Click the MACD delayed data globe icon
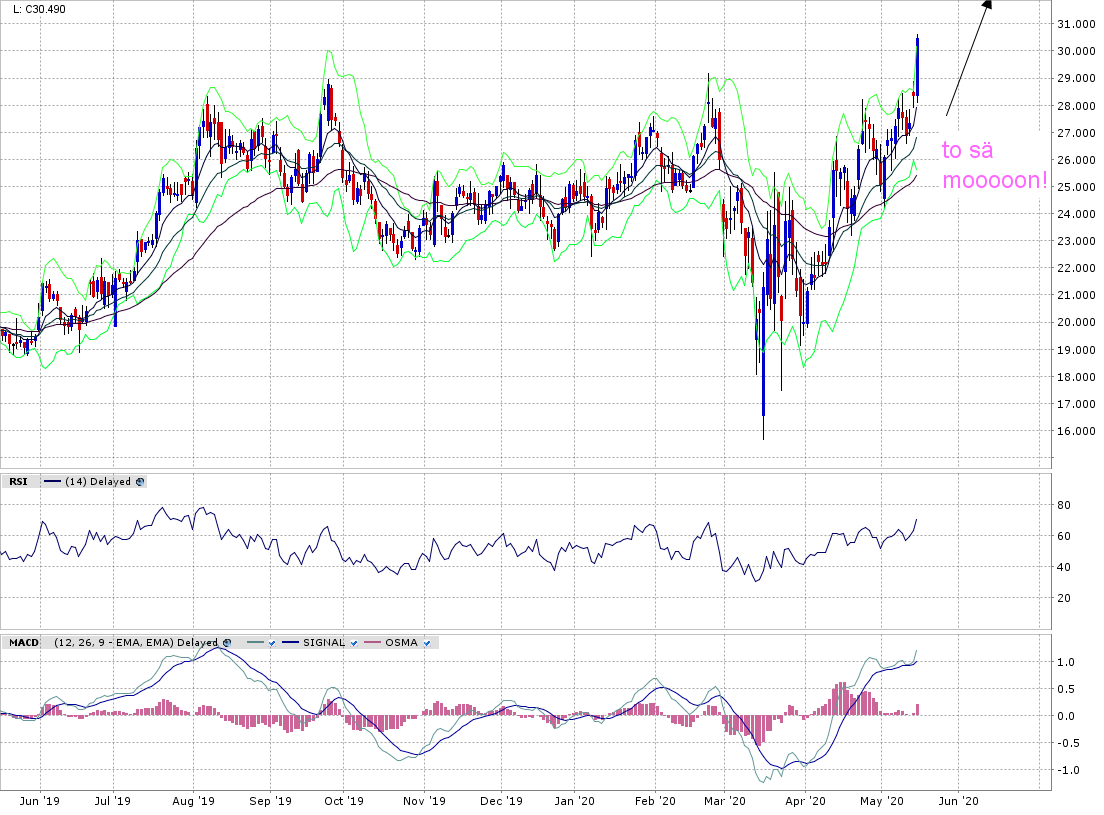This screenshot has width=1104, height=815. (226, 642)
